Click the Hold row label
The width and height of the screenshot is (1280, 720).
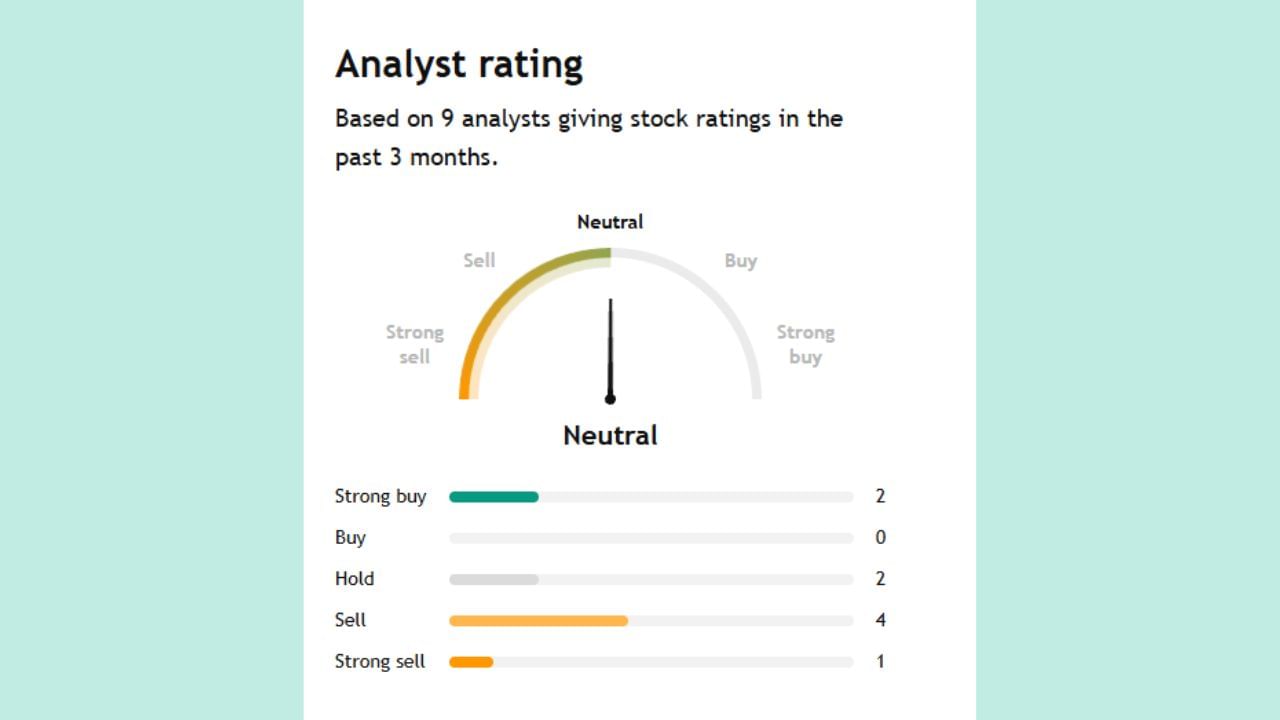pos(354,579)
